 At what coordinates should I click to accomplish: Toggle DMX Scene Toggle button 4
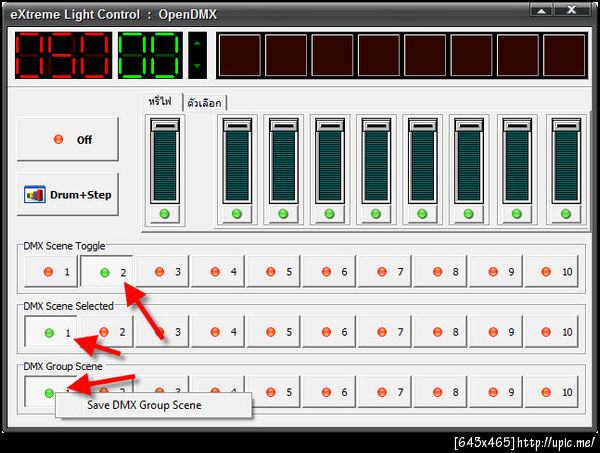click(x=218, y=272)
